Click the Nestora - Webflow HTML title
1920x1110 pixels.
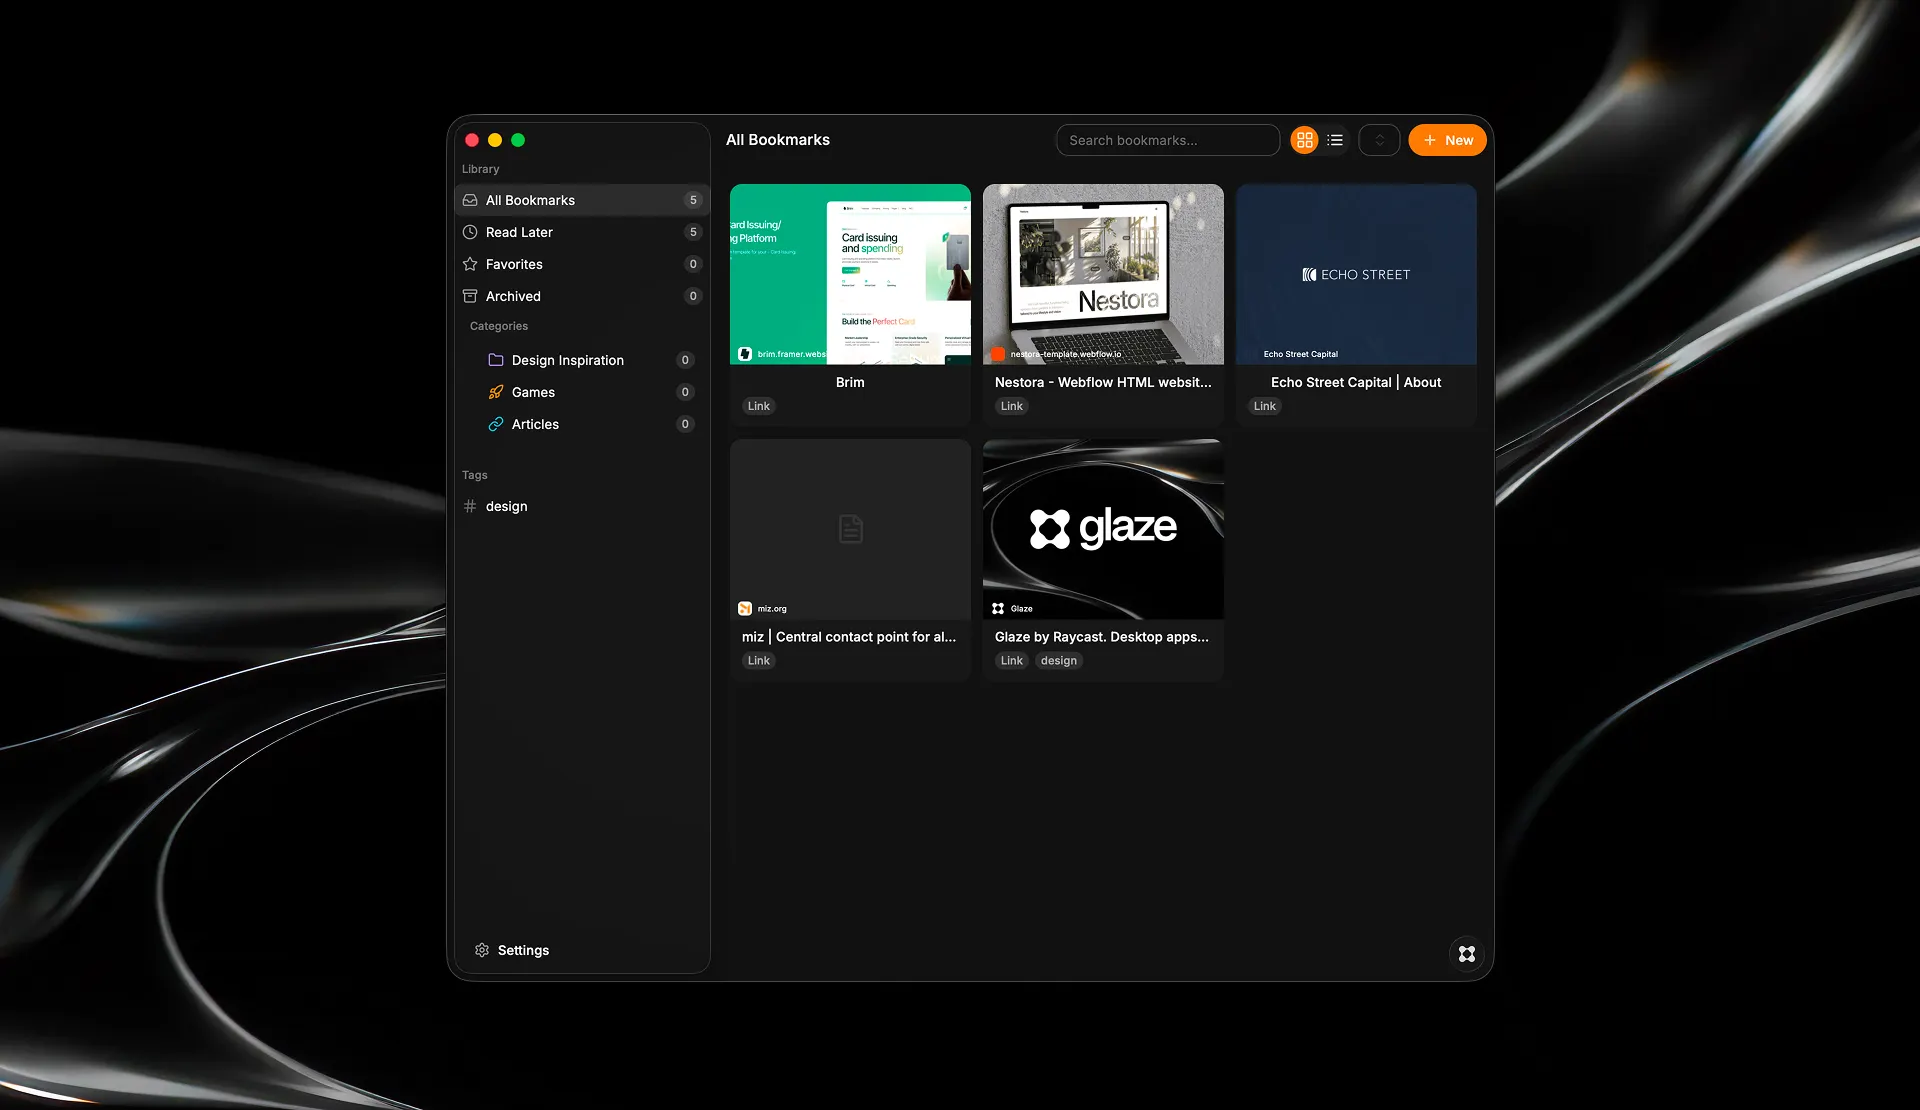tap(1103, 382)
